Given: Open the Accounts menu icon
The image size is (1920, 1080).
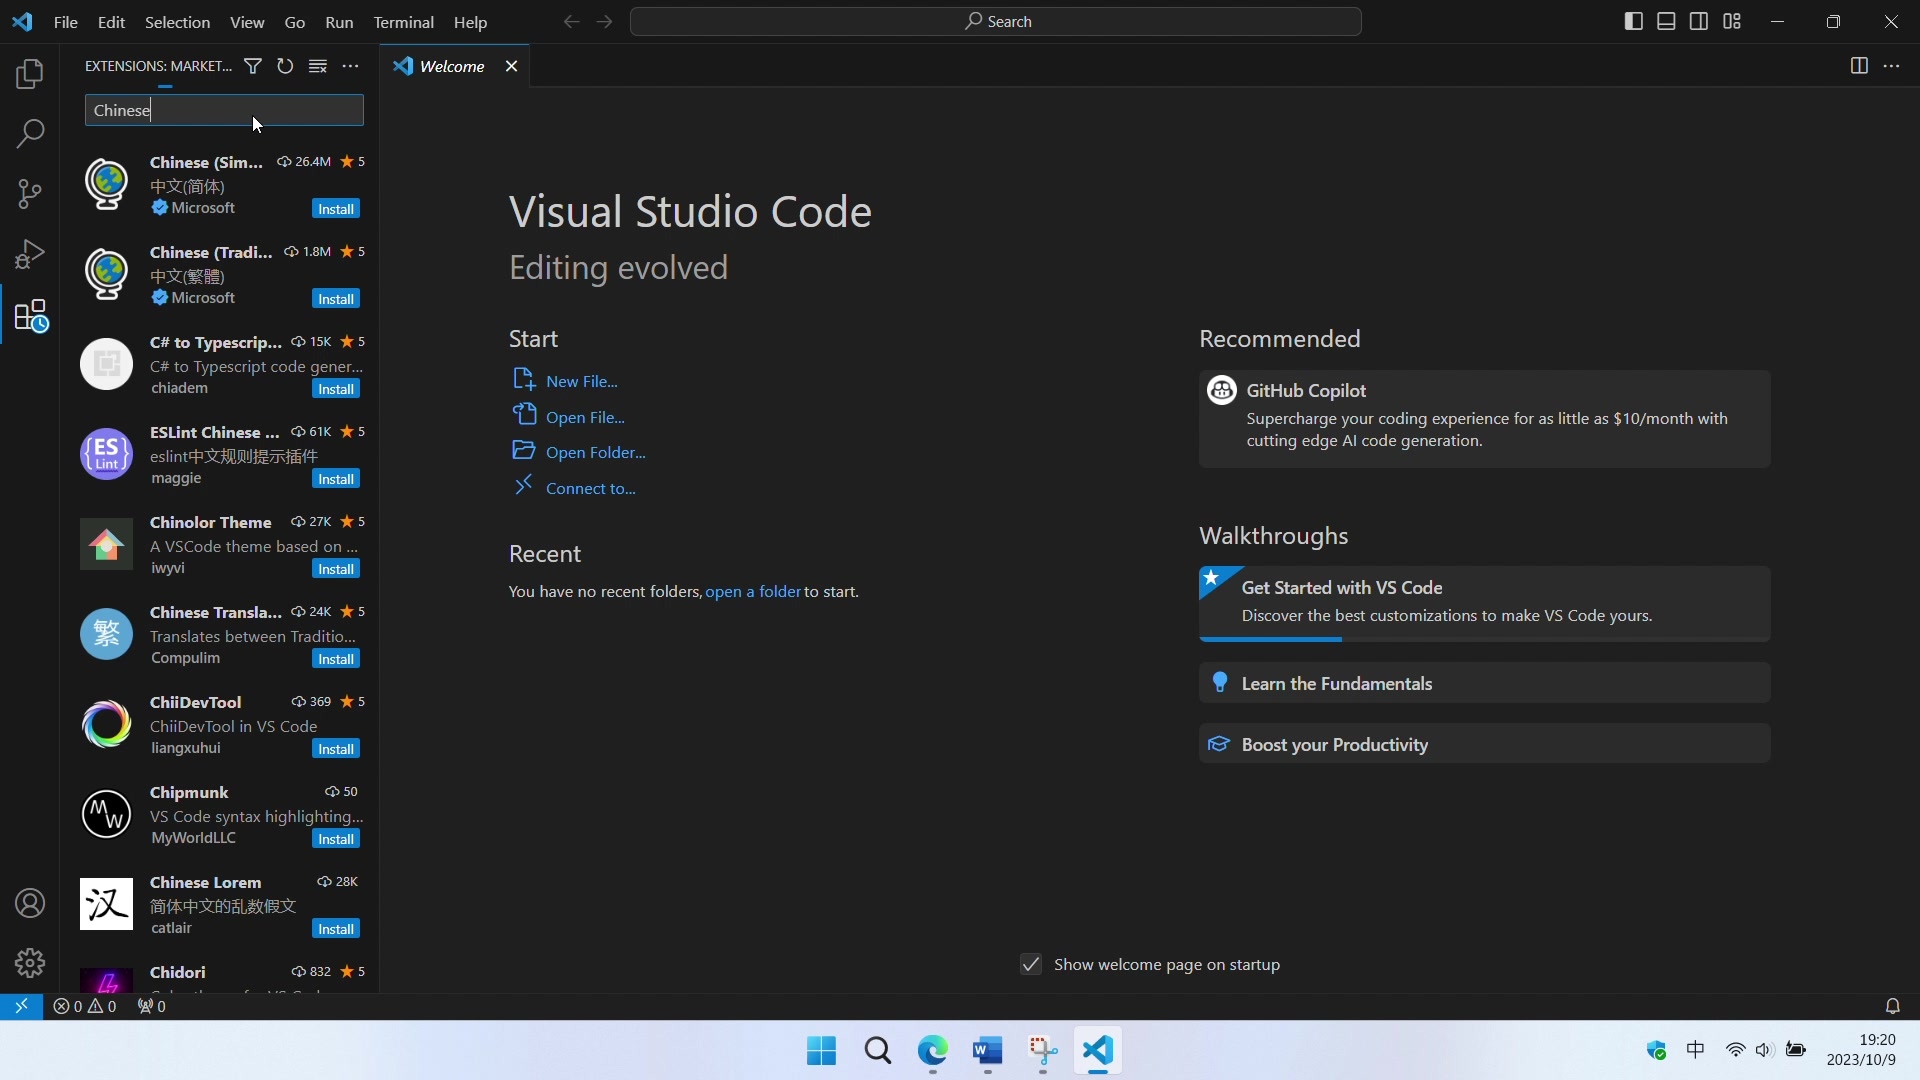Looking at the screenshot, I should (x=30, y=903).
